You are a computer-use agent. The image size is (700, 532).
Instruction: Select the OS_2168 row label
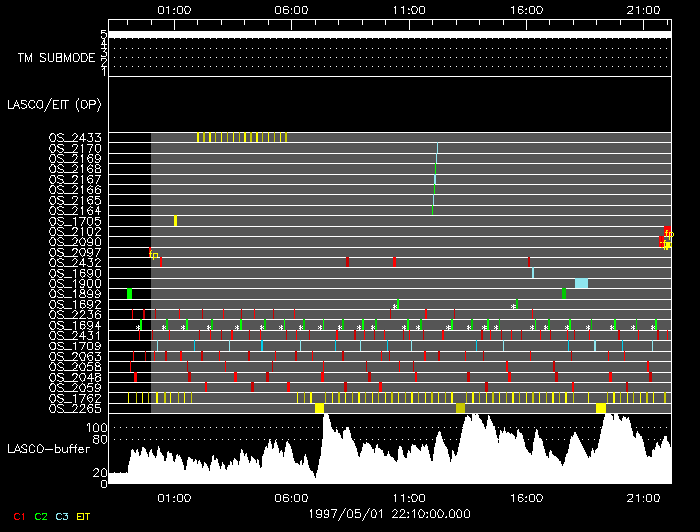[x=75, y=169]
